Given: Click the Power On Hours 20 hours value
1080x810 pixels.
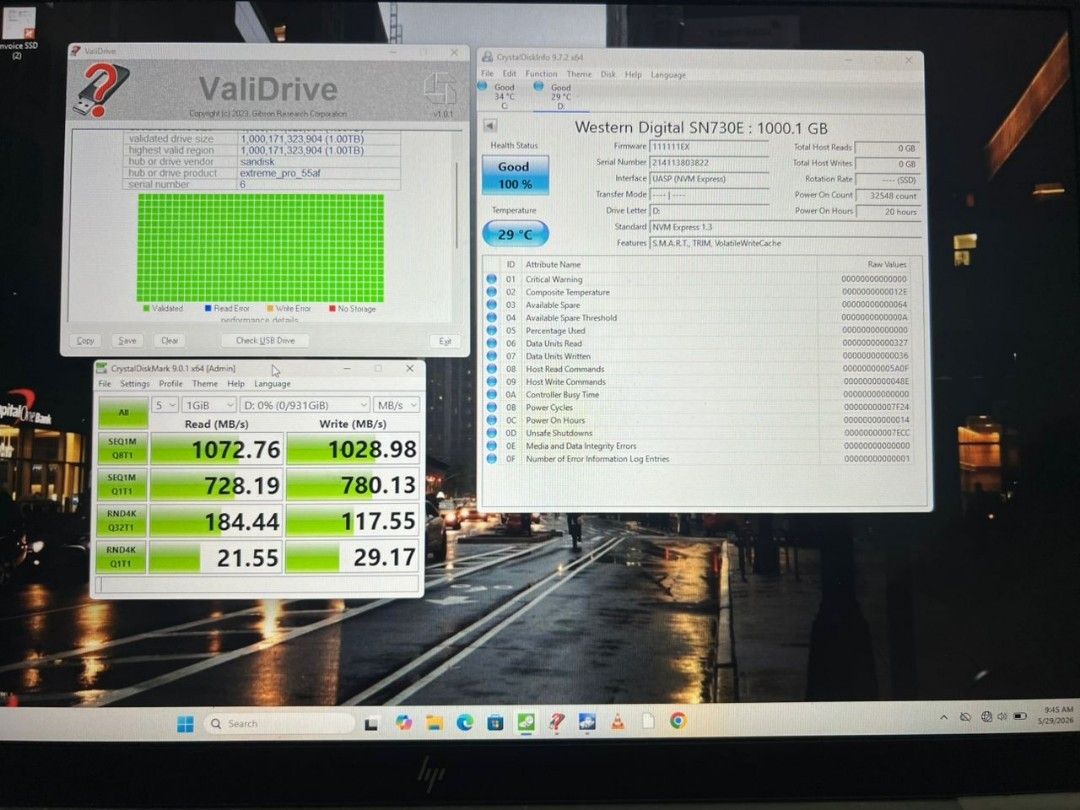Looking at the screenshot, I should click(887, 211).
